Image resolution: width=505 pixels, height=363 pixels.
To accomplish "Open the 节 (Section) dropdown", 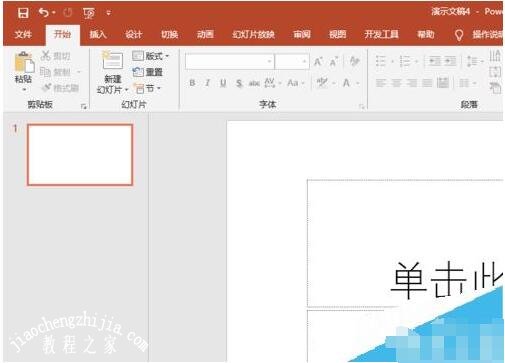I will click(x=147, y=88).
